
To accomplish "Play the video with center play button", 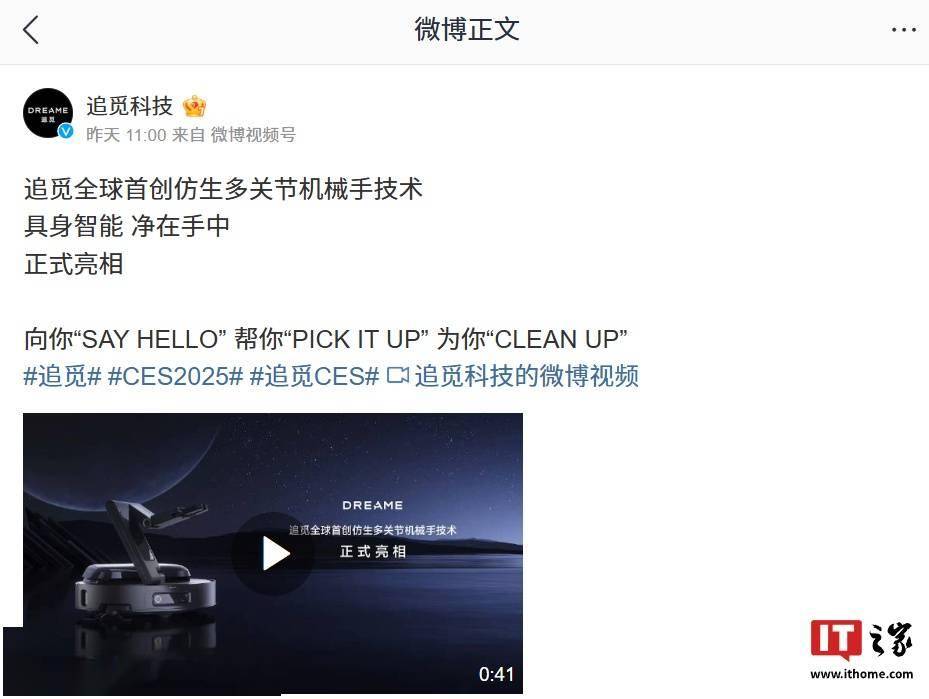I will [x=274, y=554].
